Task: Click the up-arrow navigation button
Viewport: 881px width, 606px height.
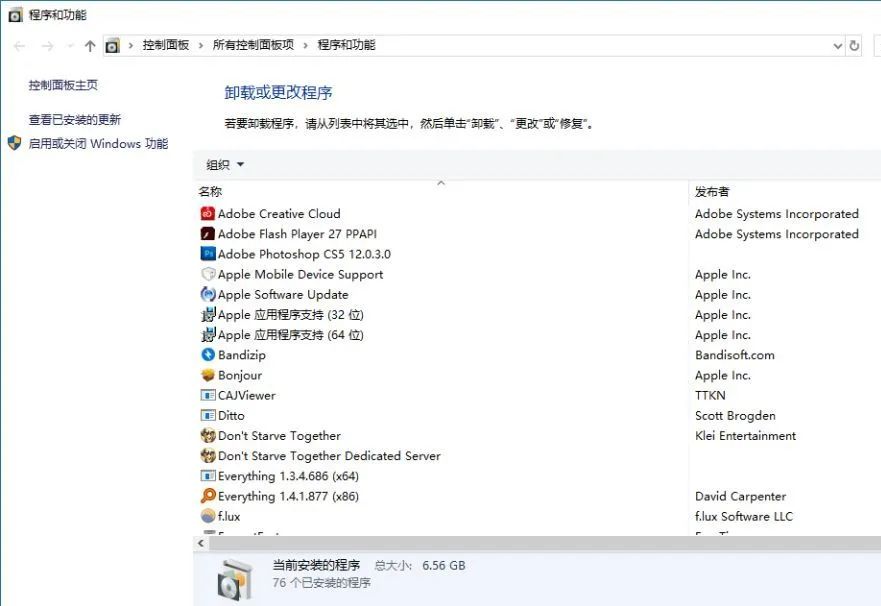Action: point(90,46)
